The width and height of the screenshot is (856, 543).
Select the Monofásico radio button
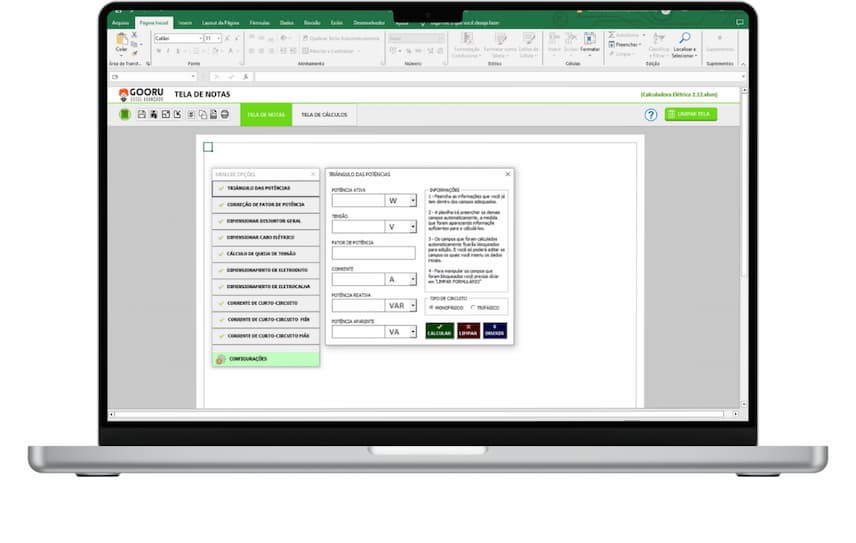point(431,308)
